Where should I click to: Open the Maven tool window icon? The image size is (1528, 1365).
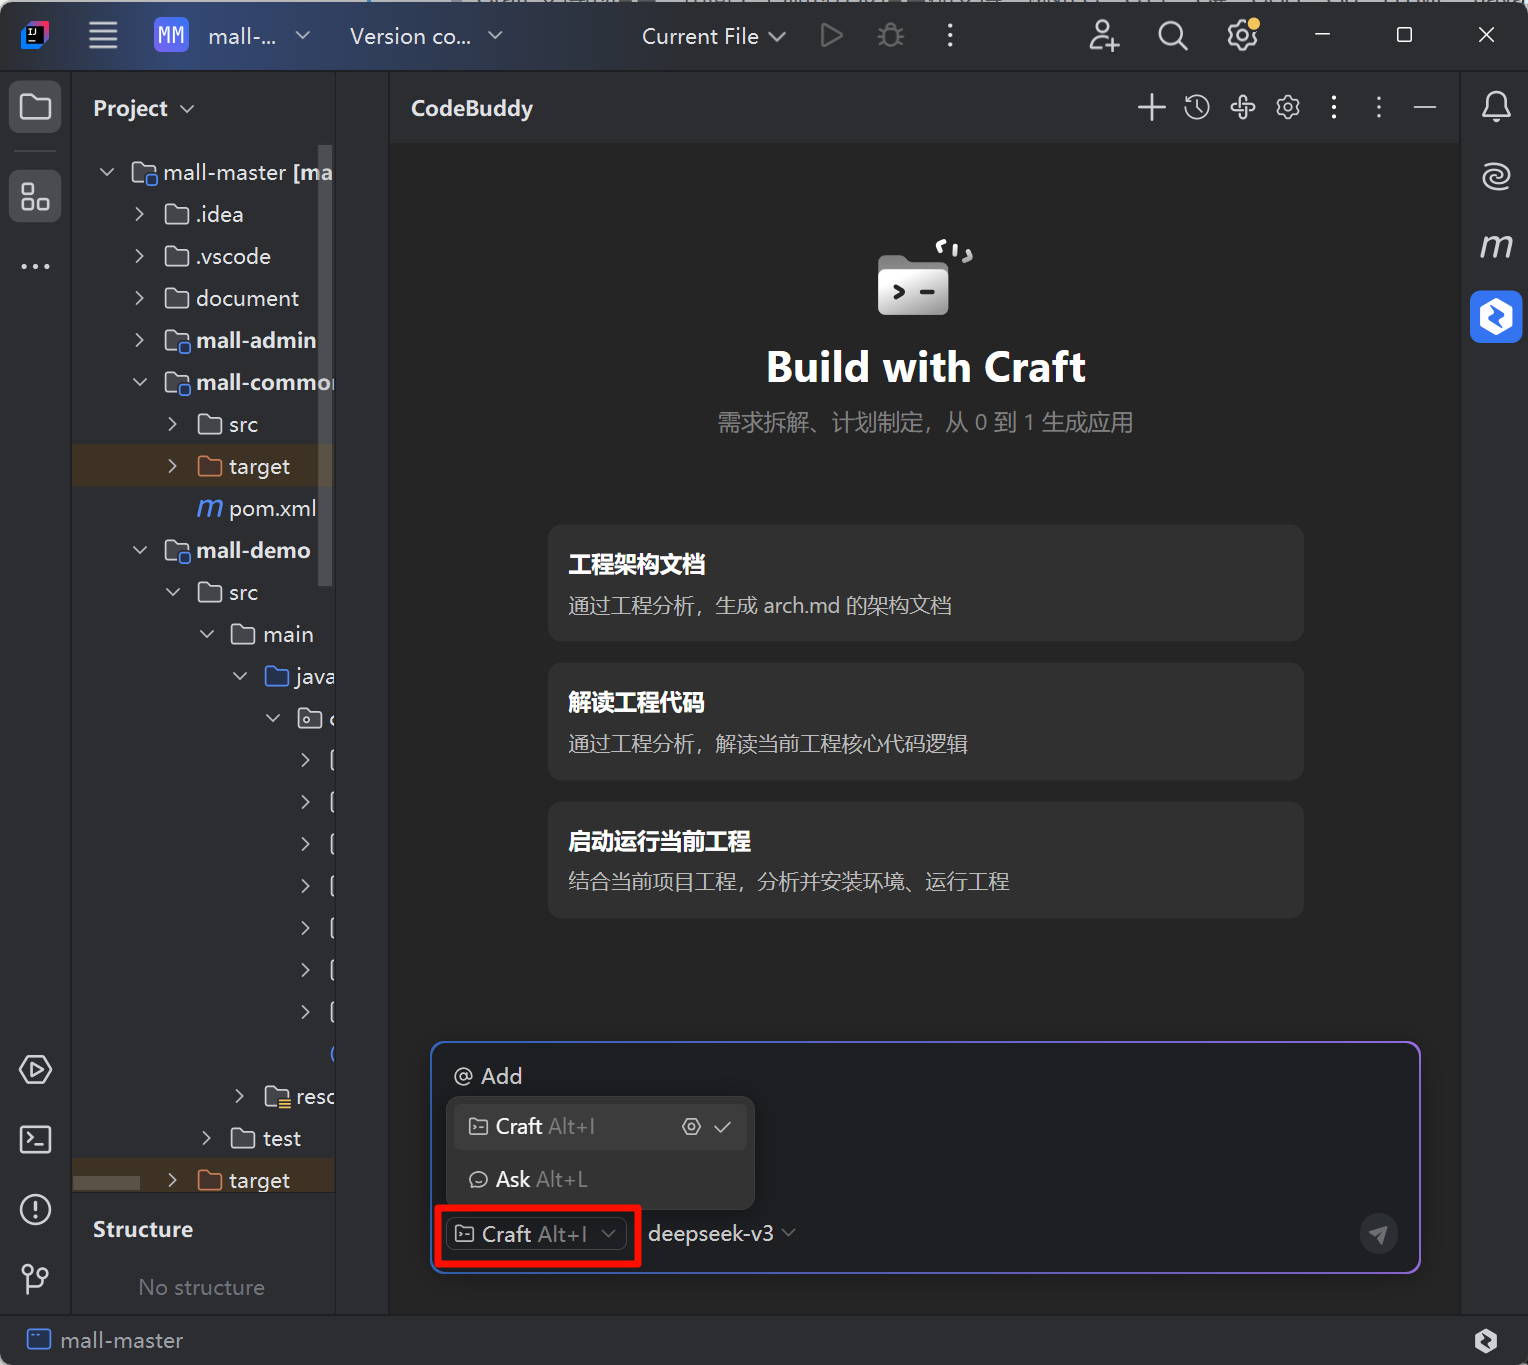(1495, 246)
